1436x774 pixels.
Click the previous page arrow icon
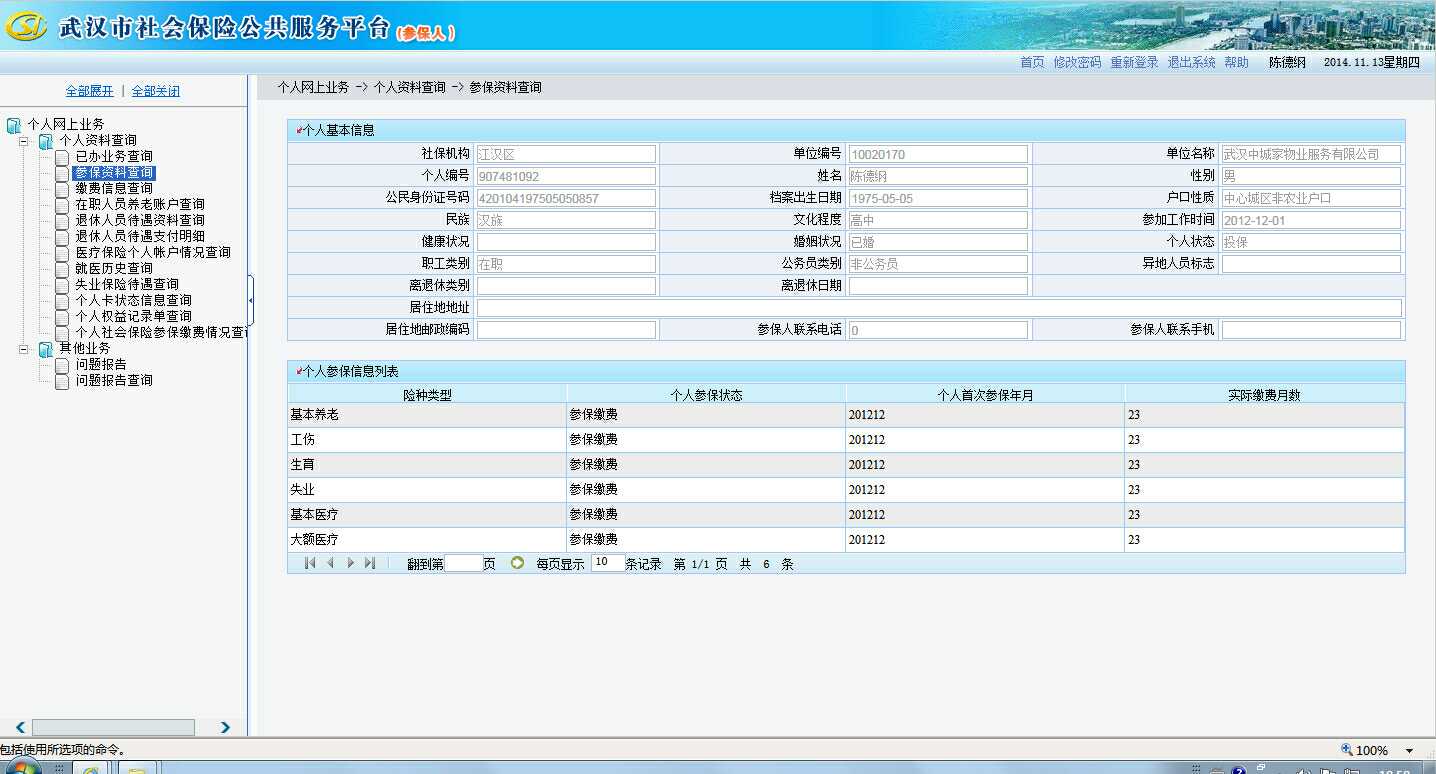(330, 563)
